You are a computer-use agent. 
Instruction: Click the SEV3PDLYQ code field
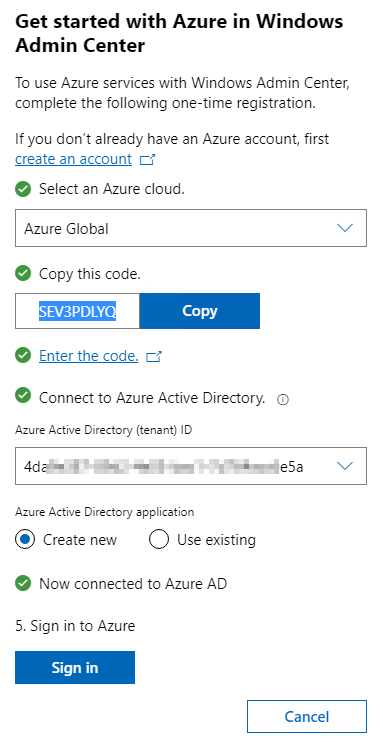[78, 311]
